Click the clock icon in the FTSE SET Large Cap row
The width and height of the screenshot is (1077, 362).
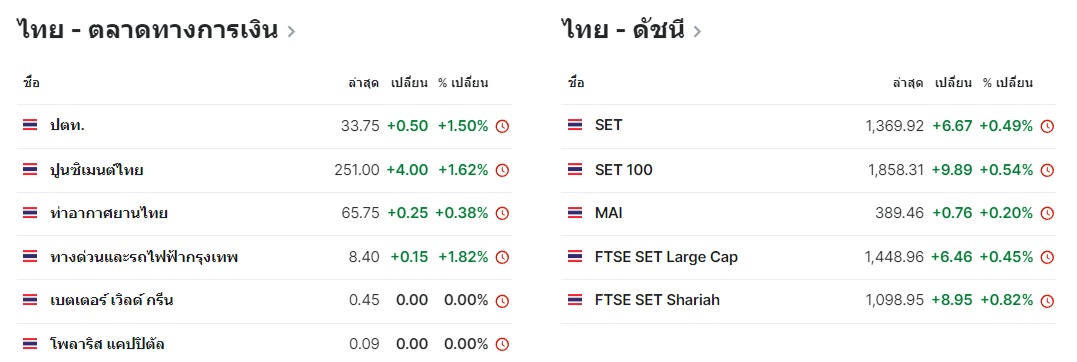tap(1047, 258)
